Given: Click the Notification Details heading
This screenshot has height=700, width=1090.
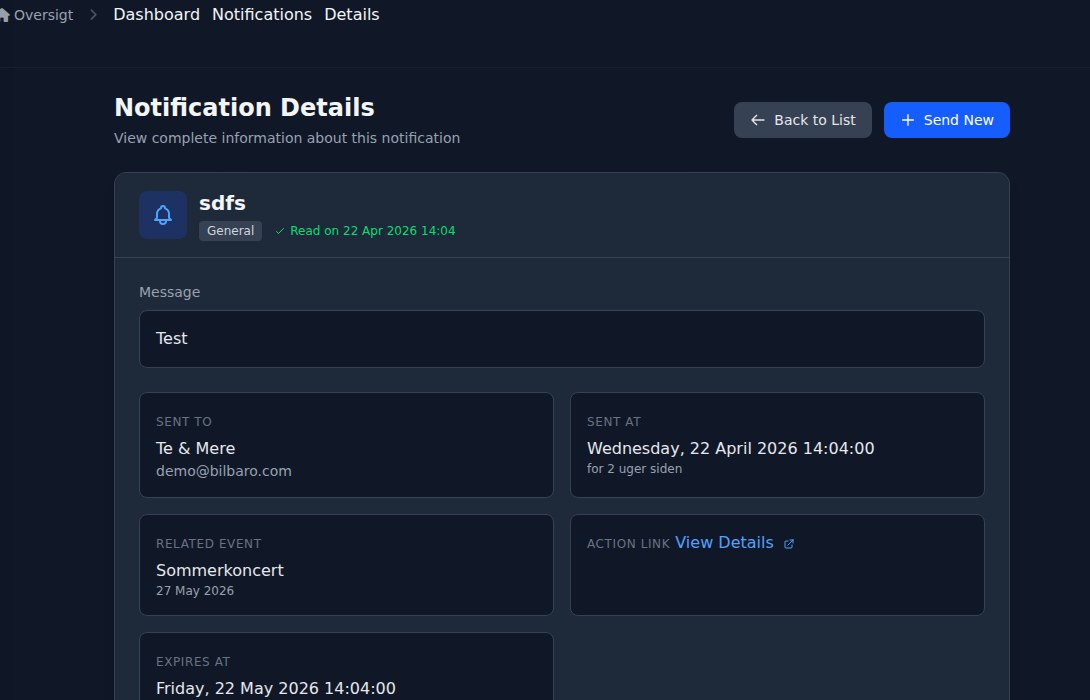Looking at the screenshot, I should click(x=244, y=108).
